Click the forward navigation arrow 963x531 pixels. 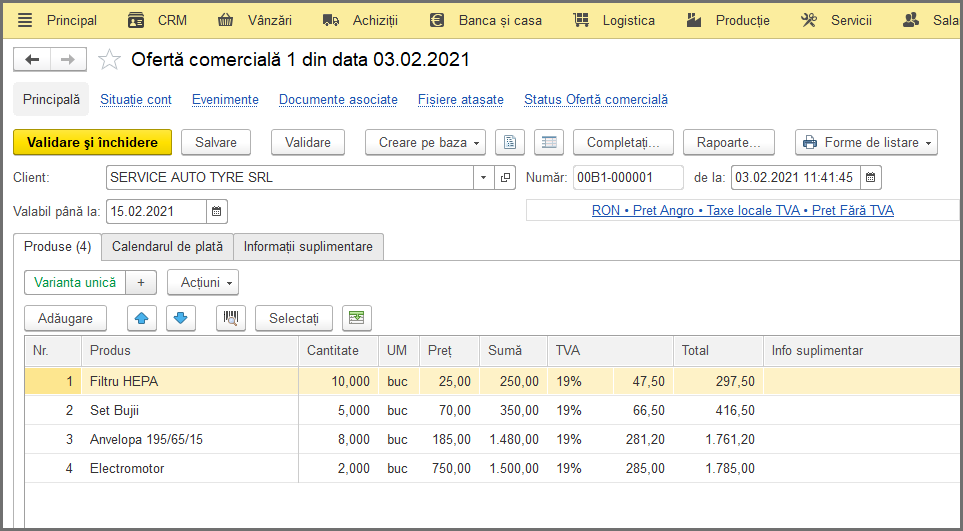pyautogui.click(x=68, y=60)
